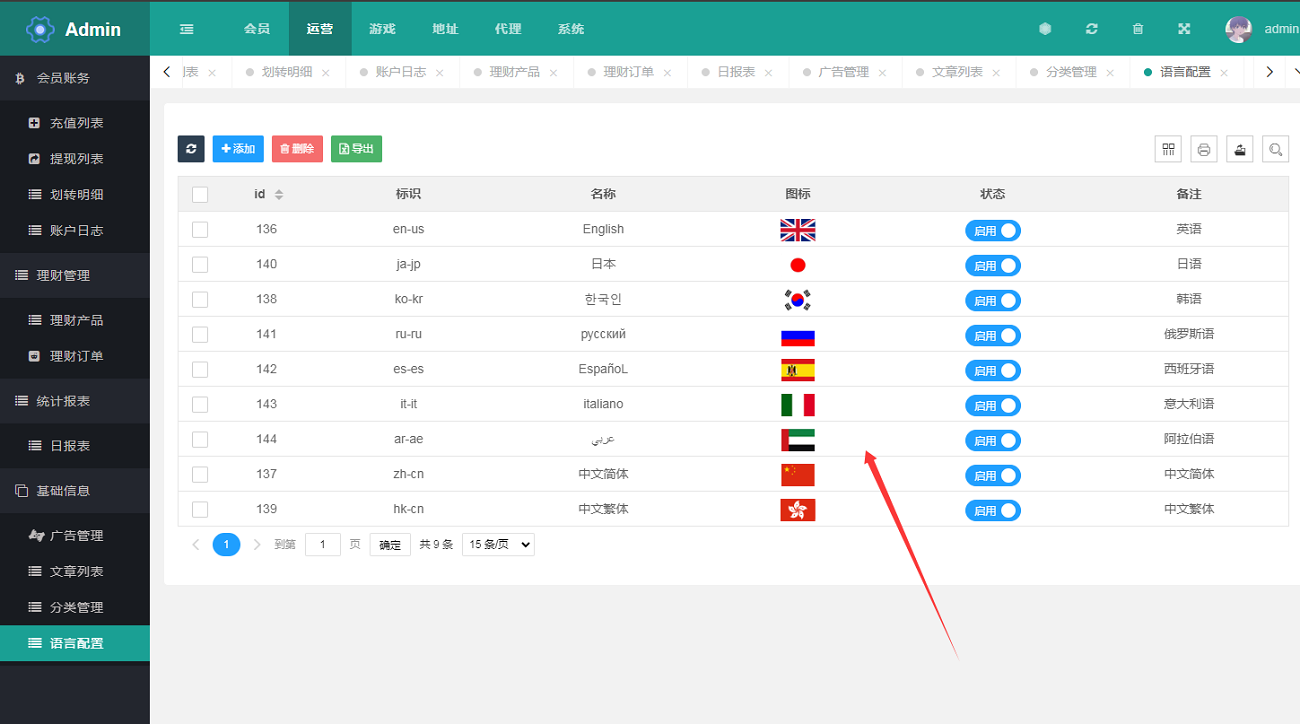Open the 15 条/页 page size dropdown
Screen dimensions: 1300x724
(x=498, y=545)
